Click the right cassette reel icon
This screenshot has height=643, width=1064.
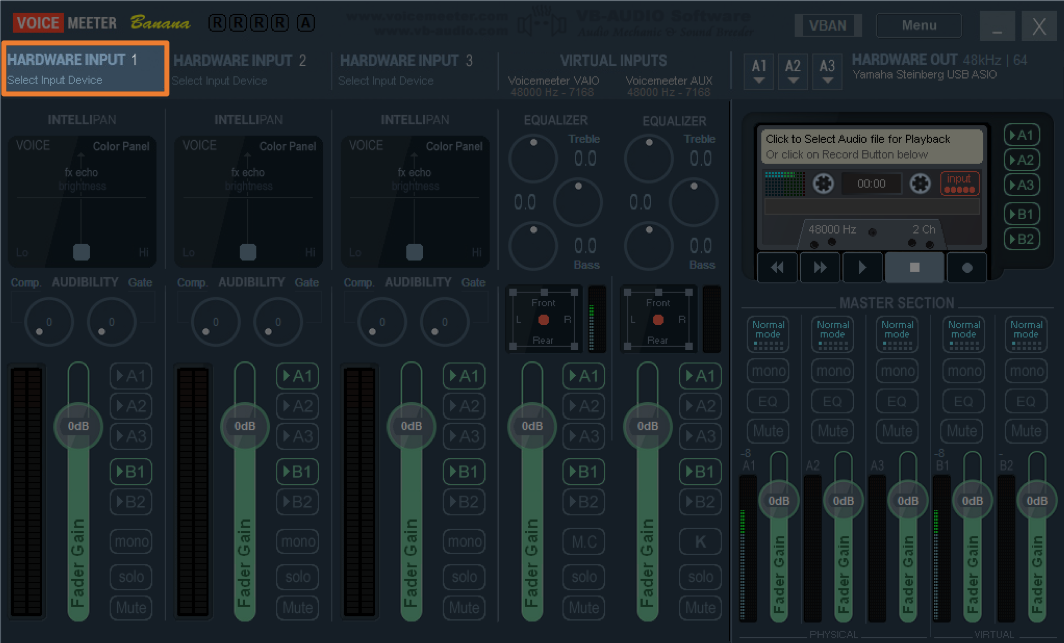pos(920,183)
